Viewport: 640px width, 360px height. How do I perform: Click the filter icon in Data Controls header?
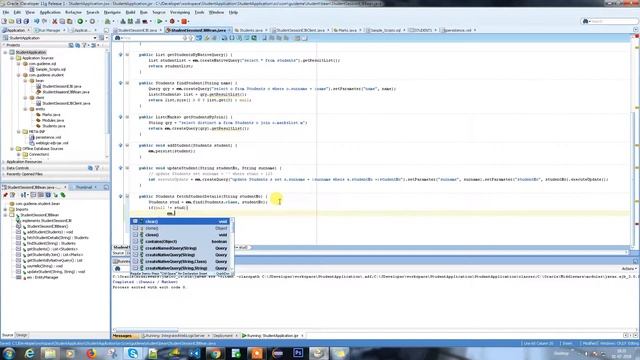97,168
